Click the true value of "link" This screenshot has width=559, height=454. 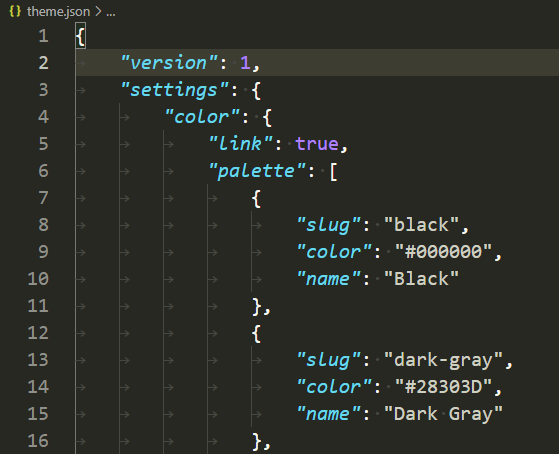click(x=317, y=144)
